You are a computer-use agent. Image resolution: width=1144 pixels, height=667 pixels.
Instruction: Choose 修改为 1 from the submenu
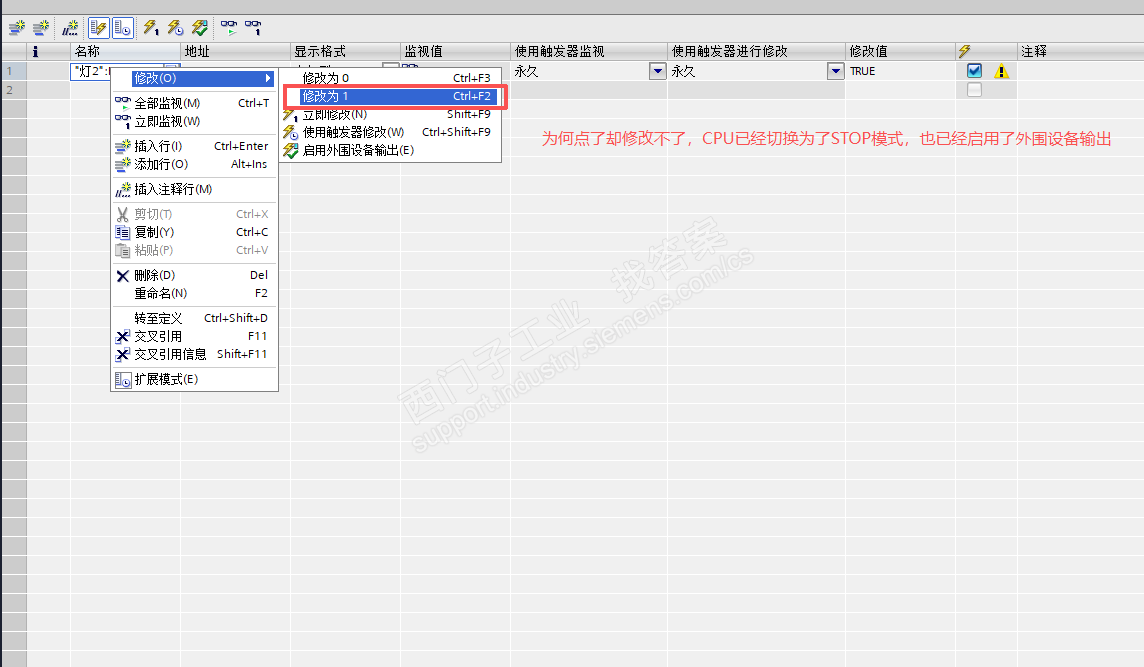pos(392,96)
